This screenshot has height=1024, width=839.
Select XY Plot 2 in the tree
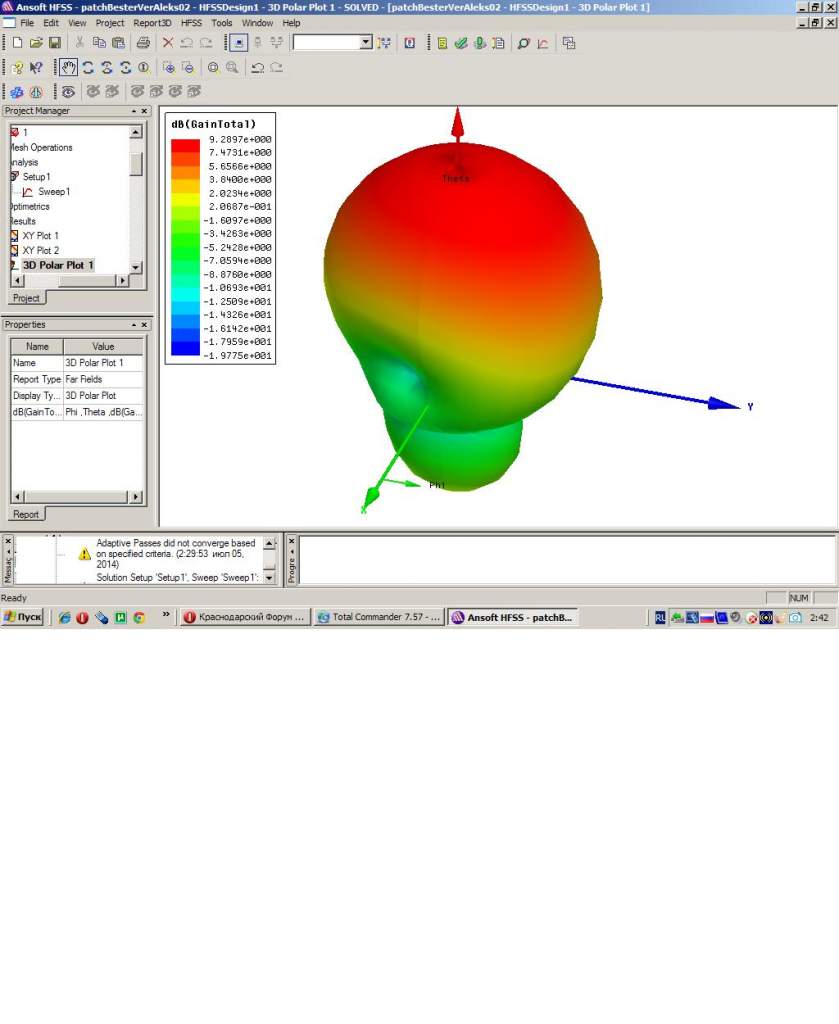[40, 250]
